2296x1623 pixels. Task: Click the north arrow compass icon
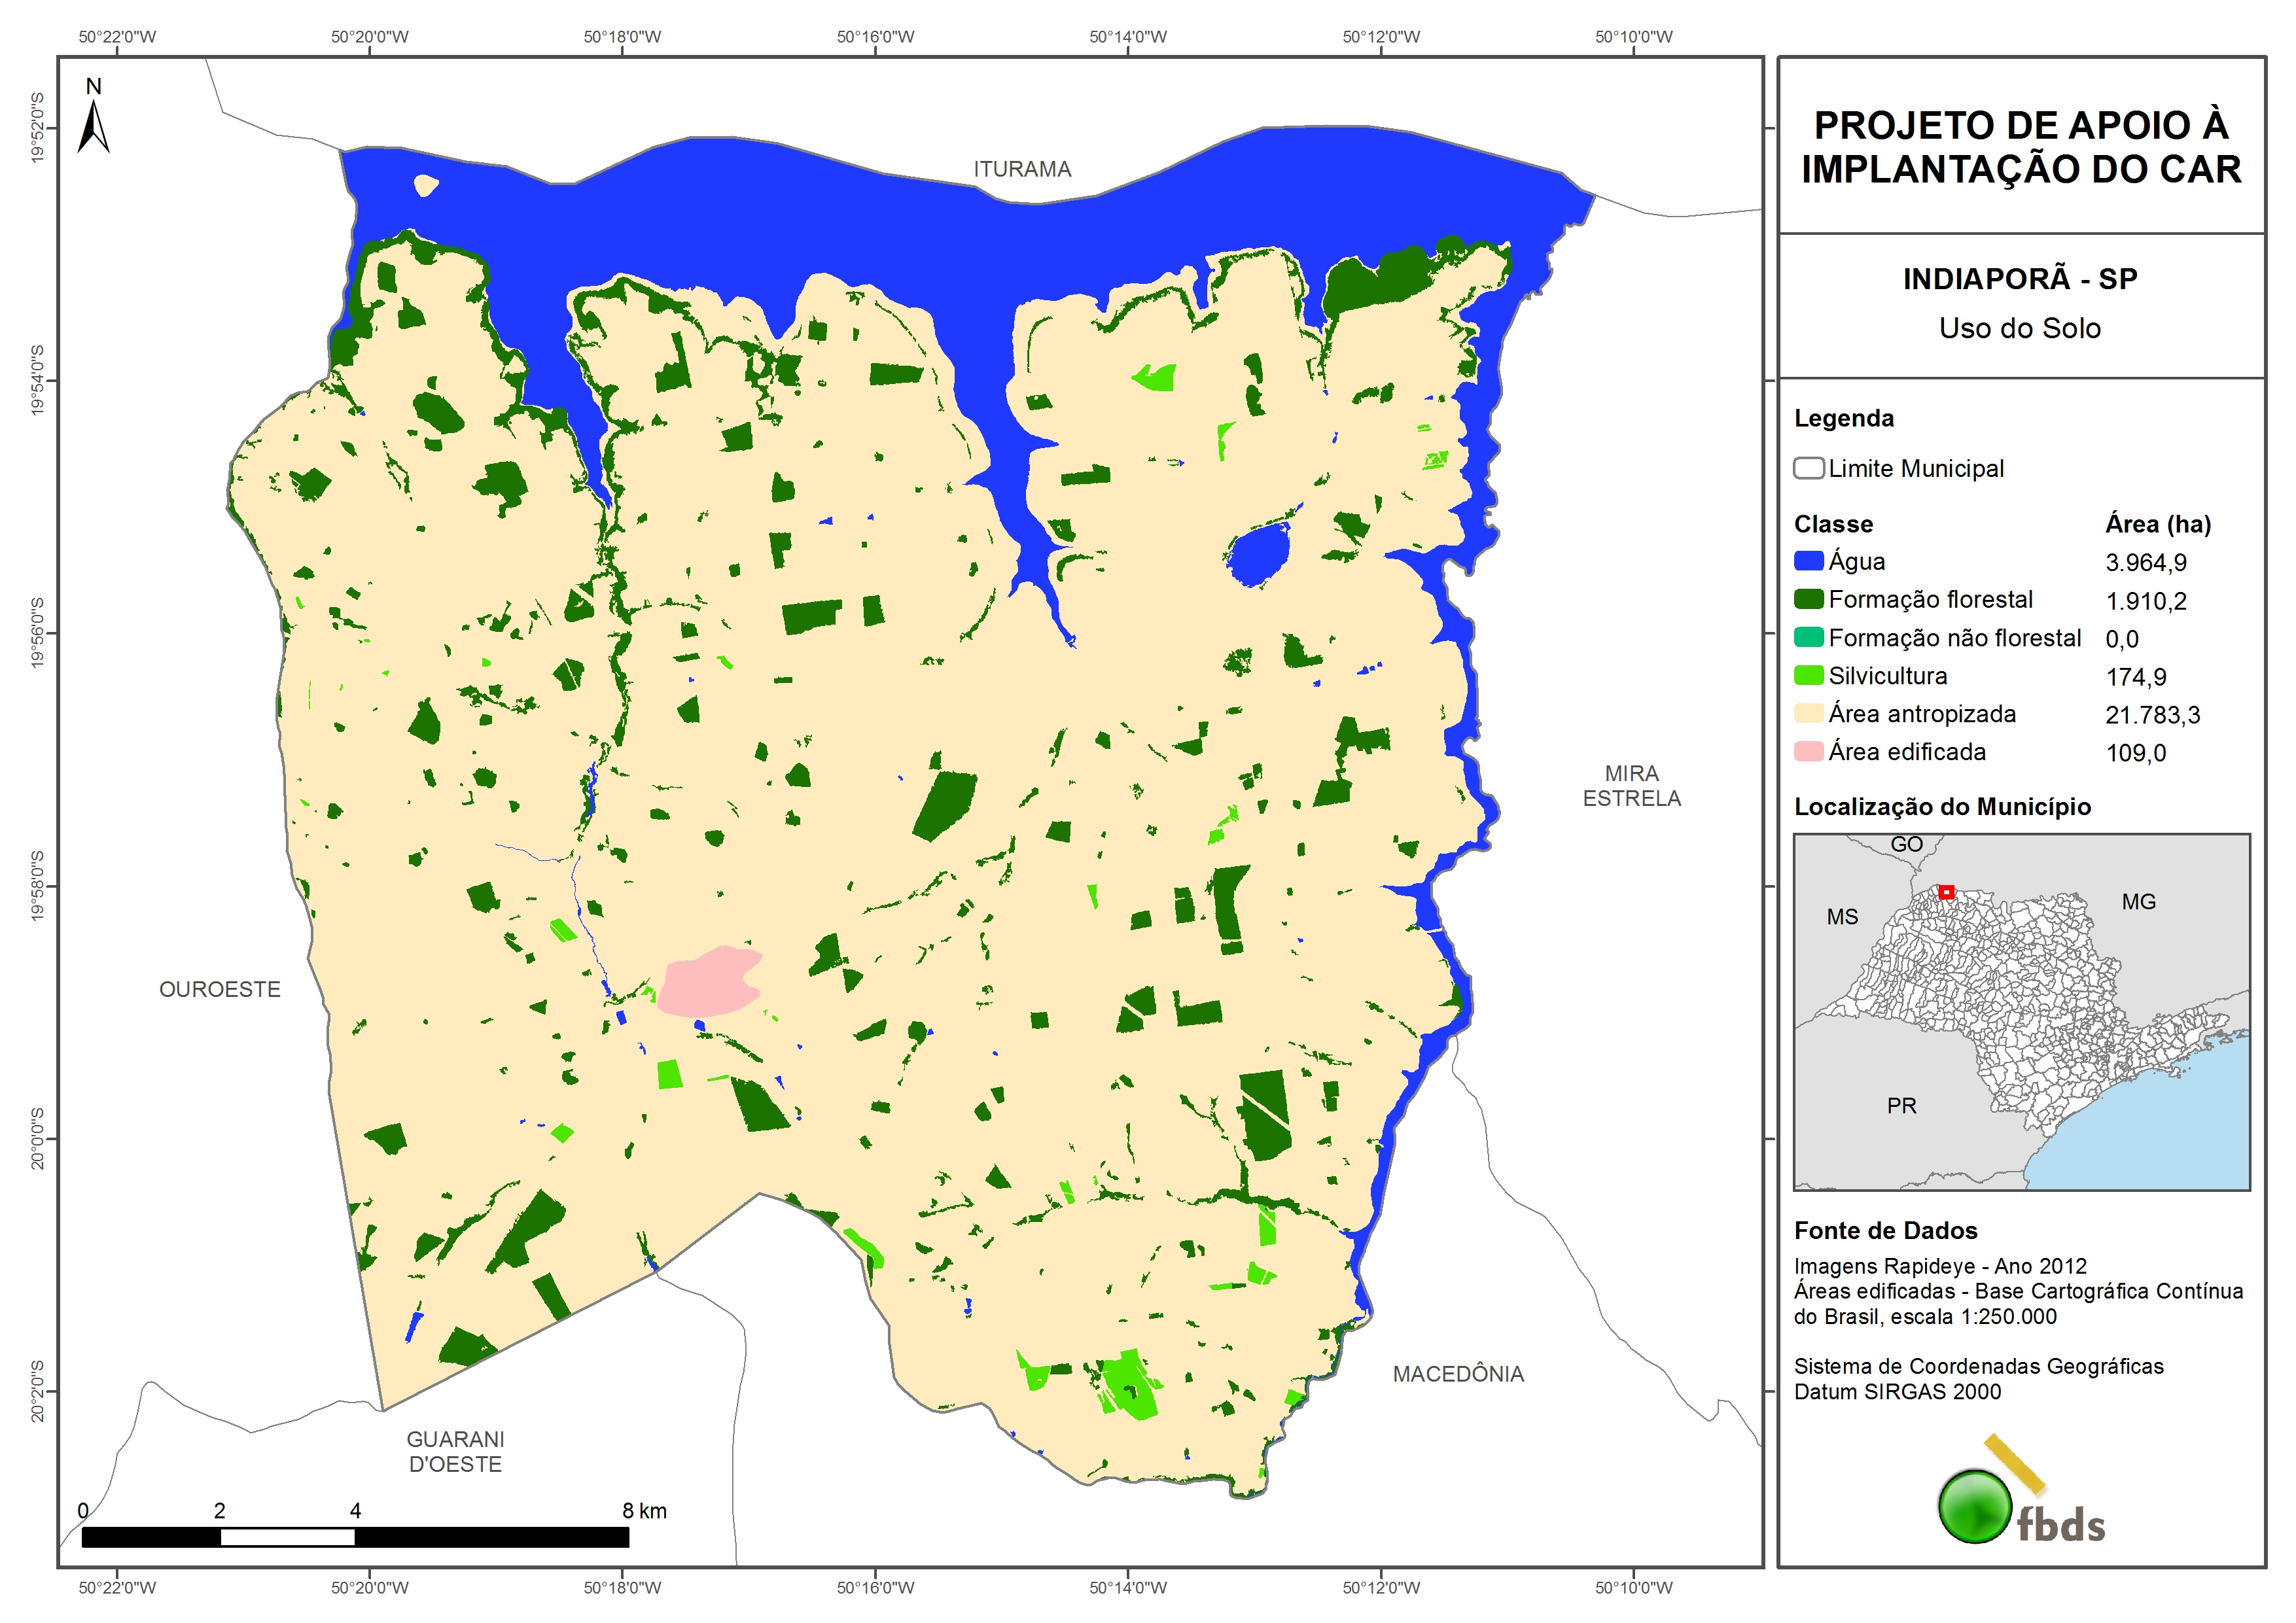93,123
